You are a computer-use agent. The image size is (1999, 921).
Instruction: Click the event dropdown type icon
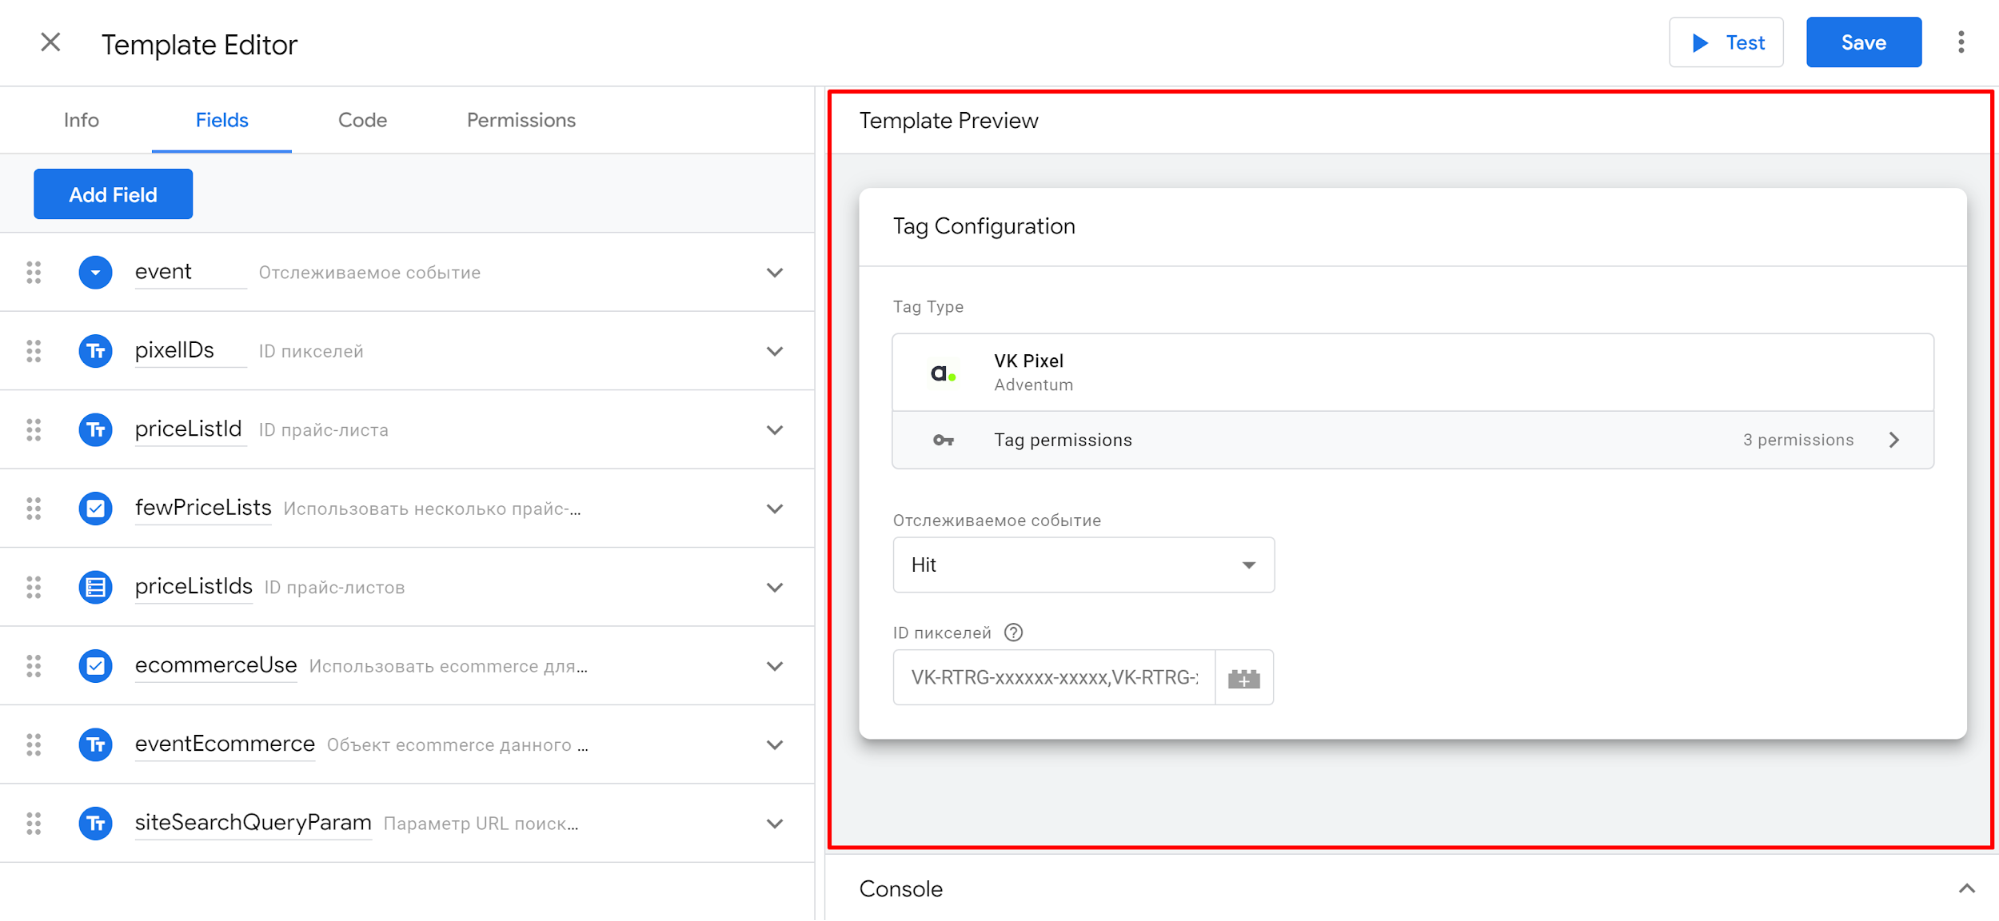point(95,272)
